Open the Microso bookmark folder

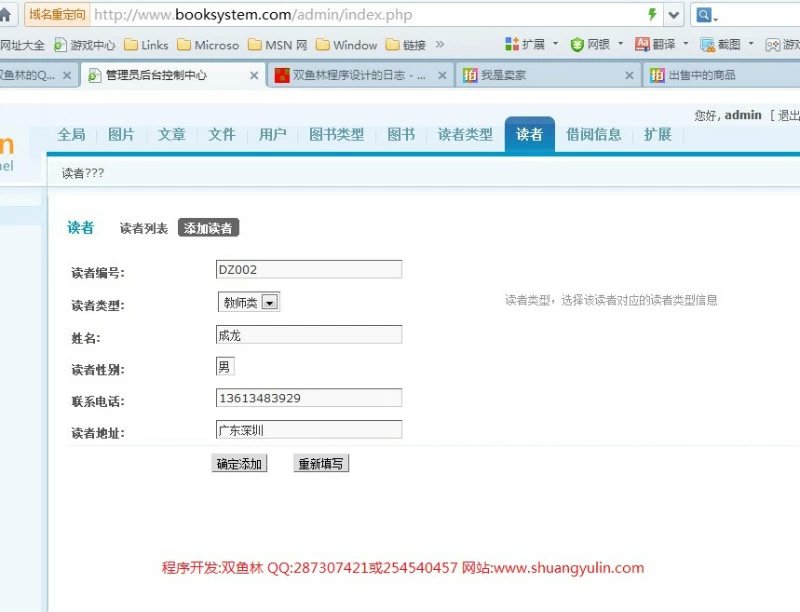pos(208,45)
